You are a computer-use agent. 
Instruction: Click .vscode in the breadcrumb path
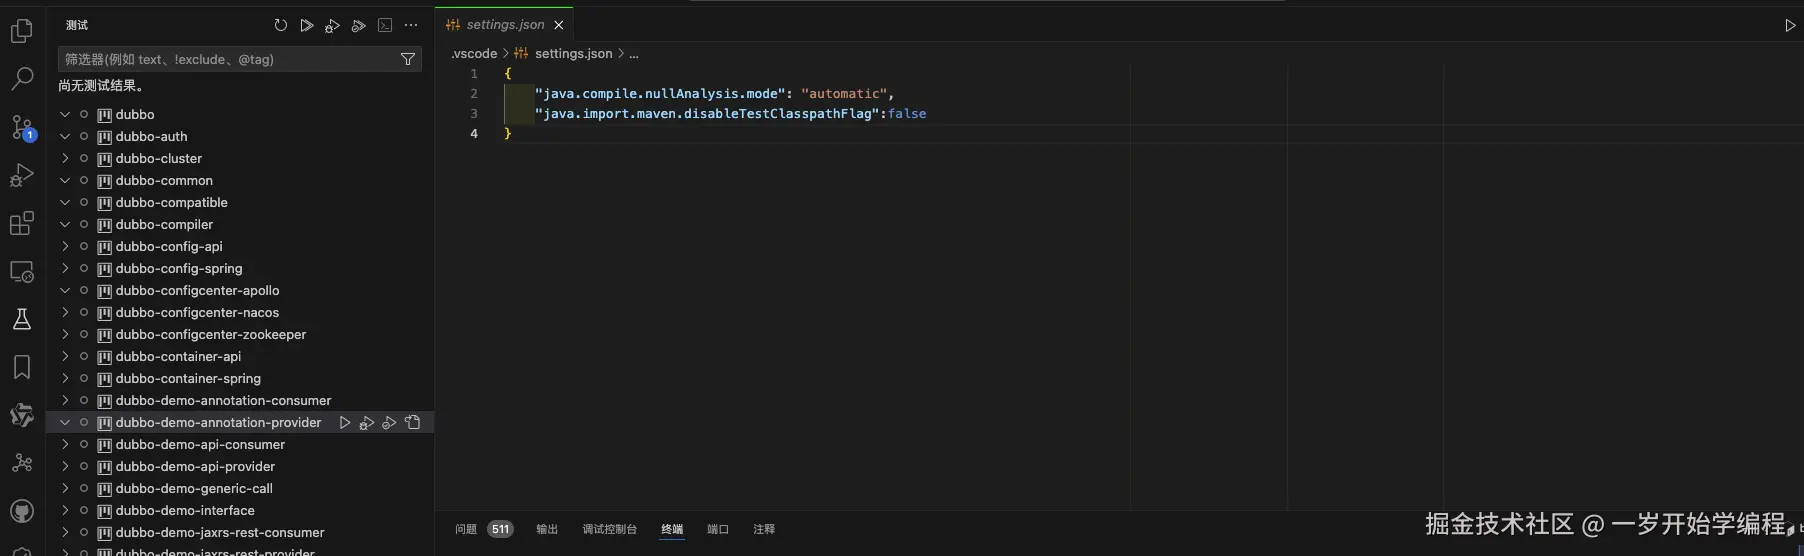tap(474, 53)
